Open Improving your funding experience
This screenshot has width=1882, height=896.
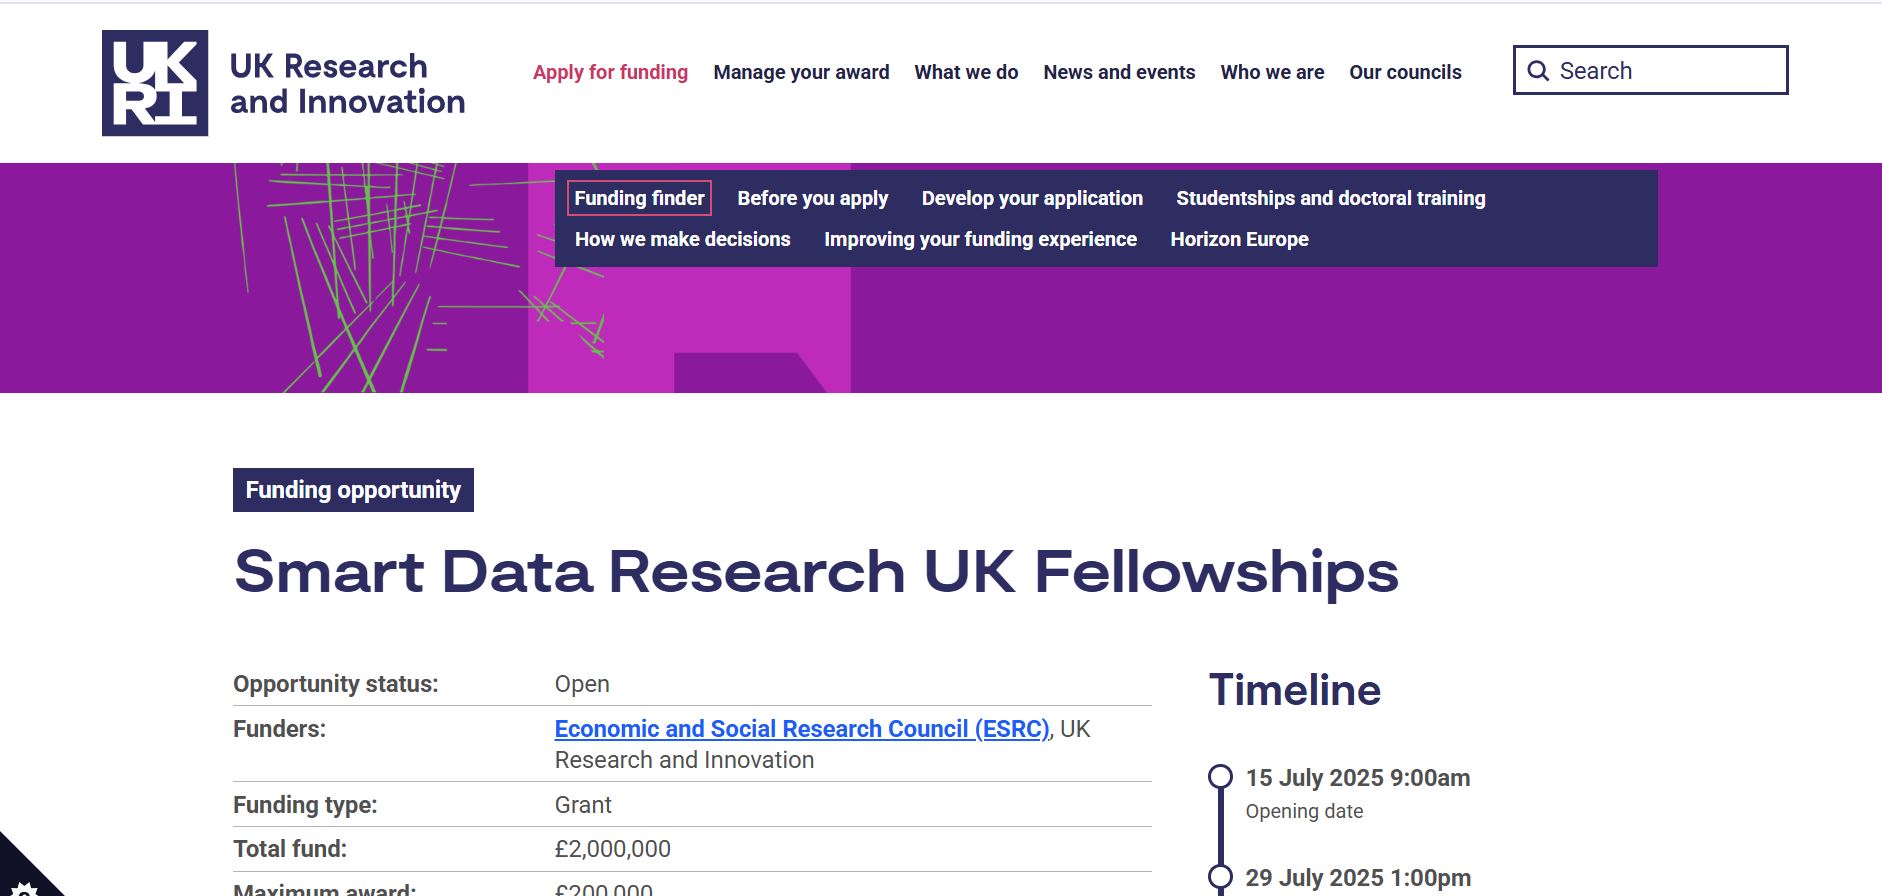click(980, 239)
